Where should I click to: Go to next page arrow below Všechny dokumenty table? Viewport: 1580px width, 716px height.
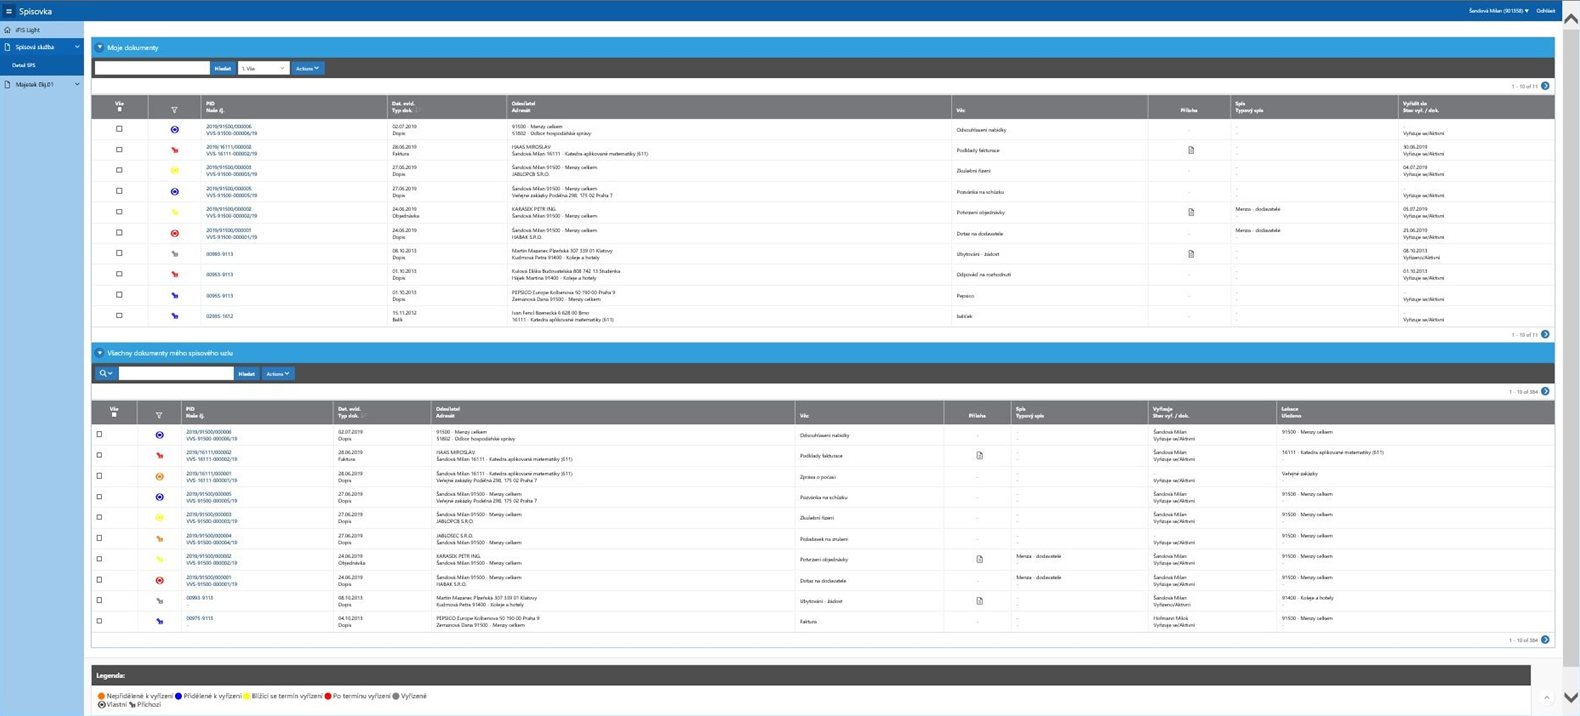(x=1545, y=640)
